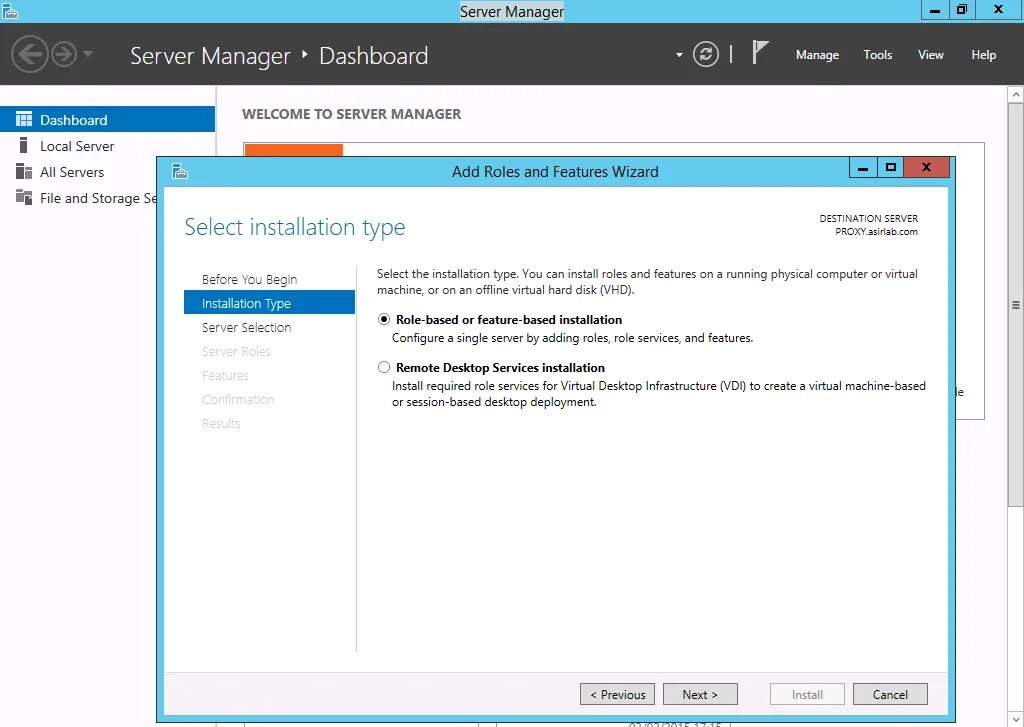Click the breadcrumb arrow between Server Manager and Dashboard
1024x727 pixels.
pos(305,55)
